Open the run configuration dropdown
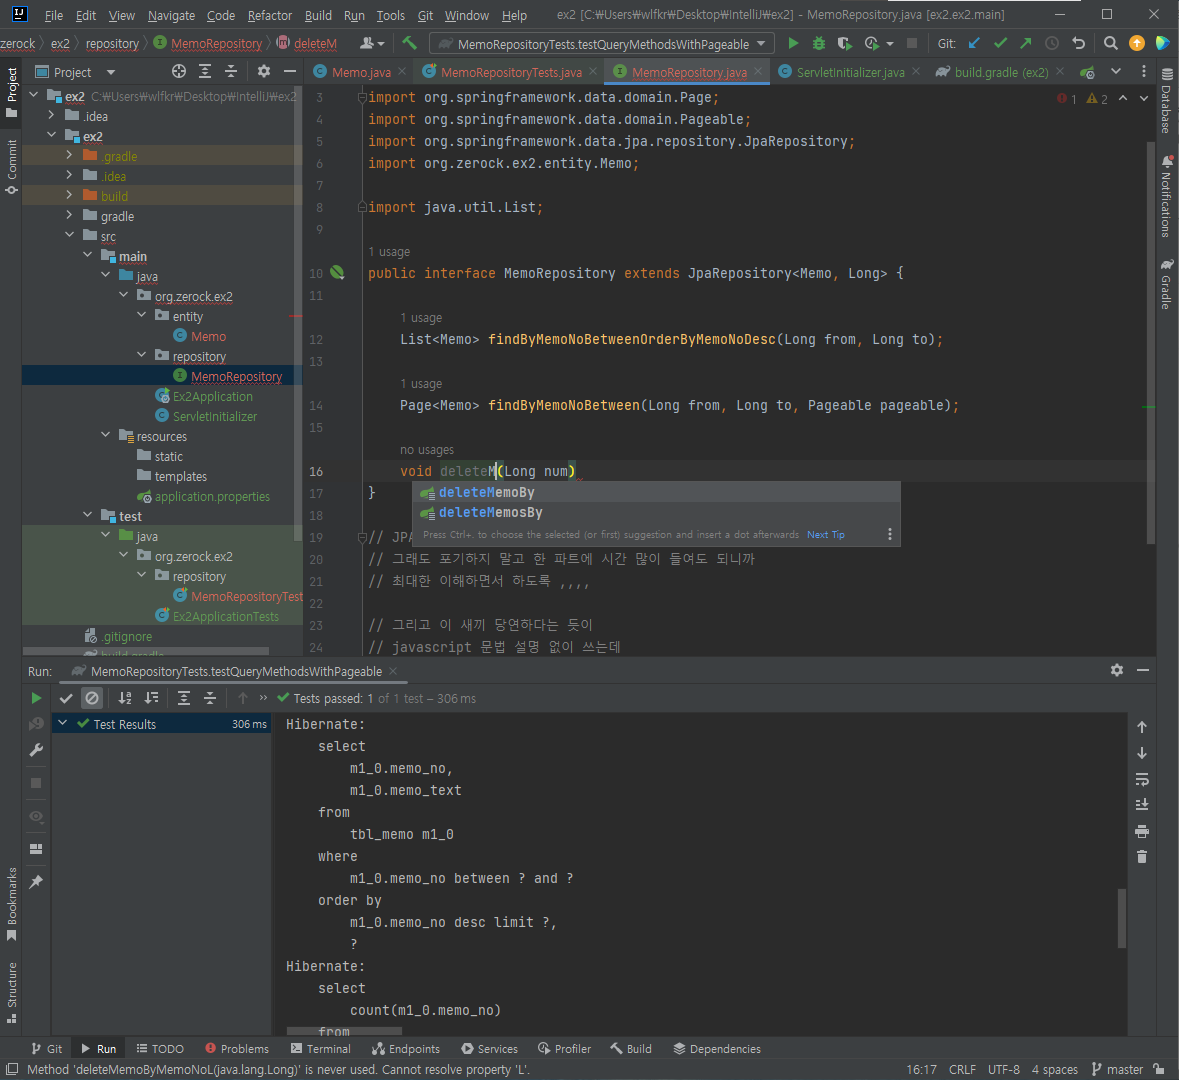1179x1080 pixels. (602, 44)
